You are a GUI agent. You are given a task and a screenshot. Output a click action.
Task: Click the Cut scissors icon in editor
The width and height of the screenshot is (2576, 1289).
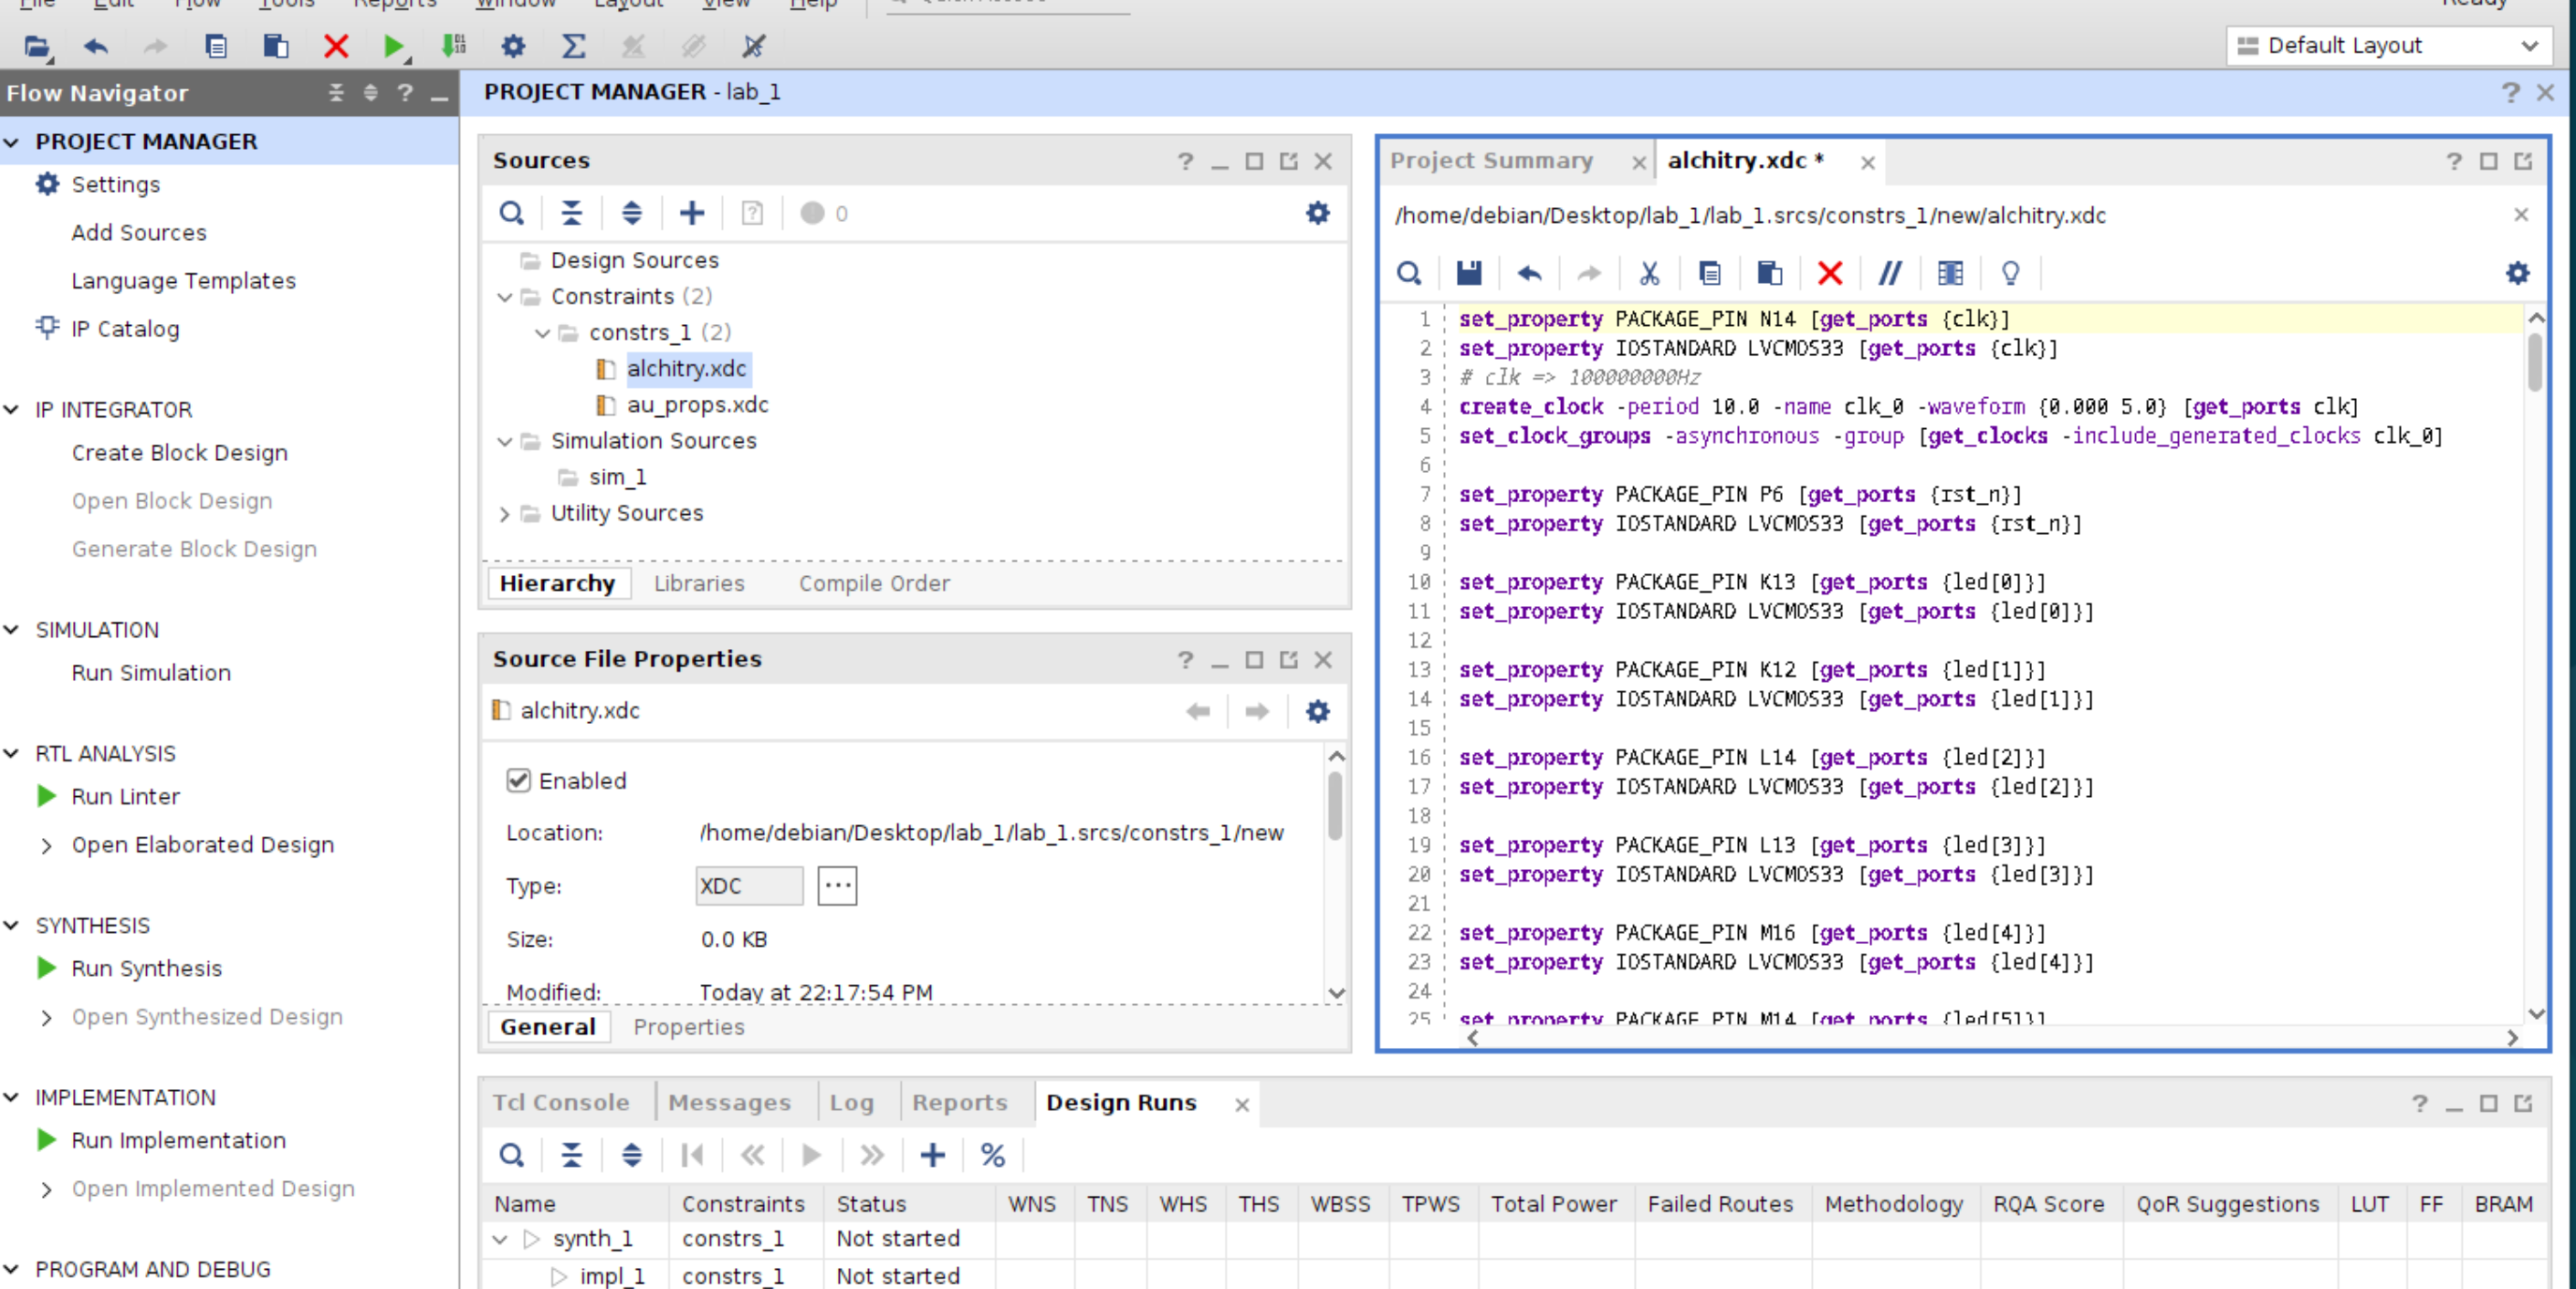pos(1649,273)
